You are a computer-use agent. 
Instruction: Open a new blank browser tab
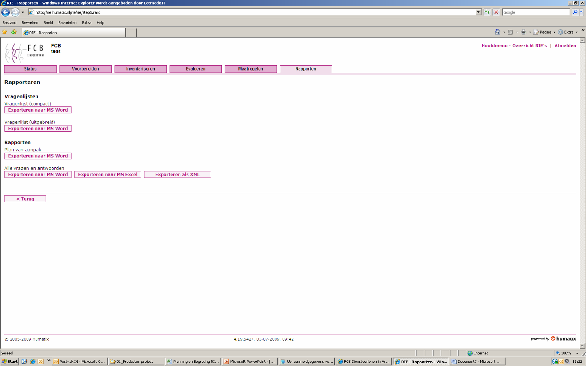[131, 33]
